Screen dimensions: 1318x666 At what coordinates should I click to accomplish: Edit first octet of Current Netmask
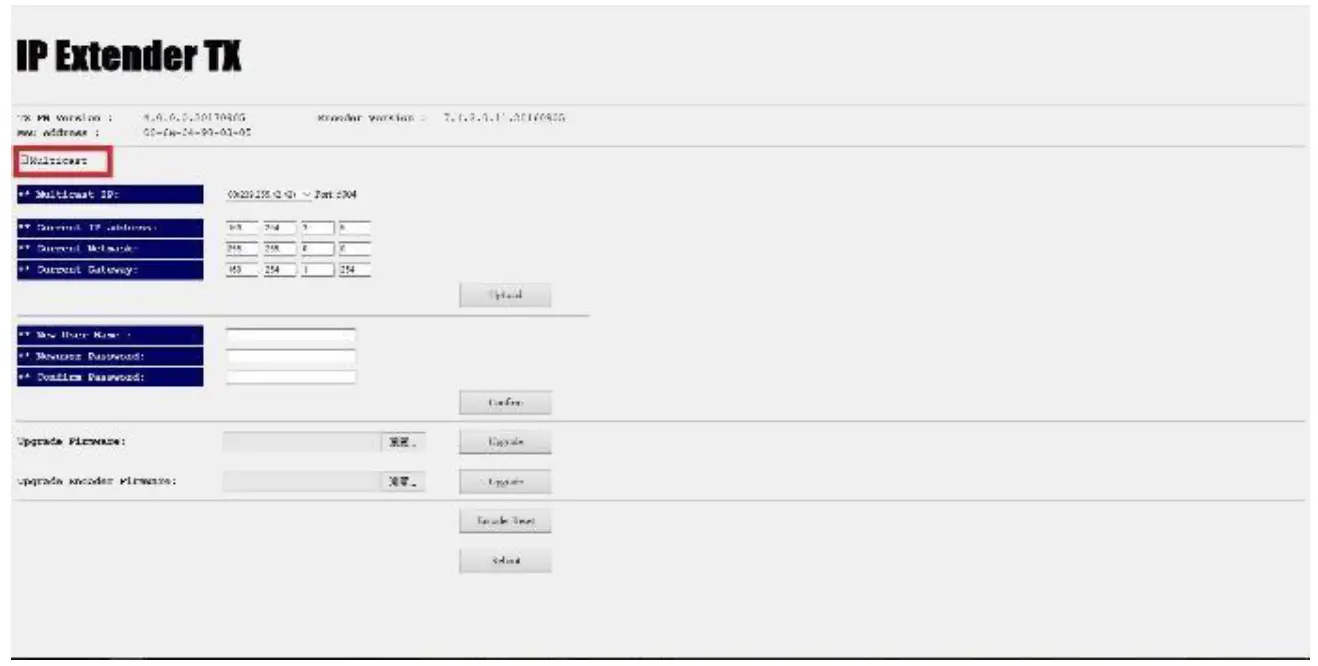(242, 249)
